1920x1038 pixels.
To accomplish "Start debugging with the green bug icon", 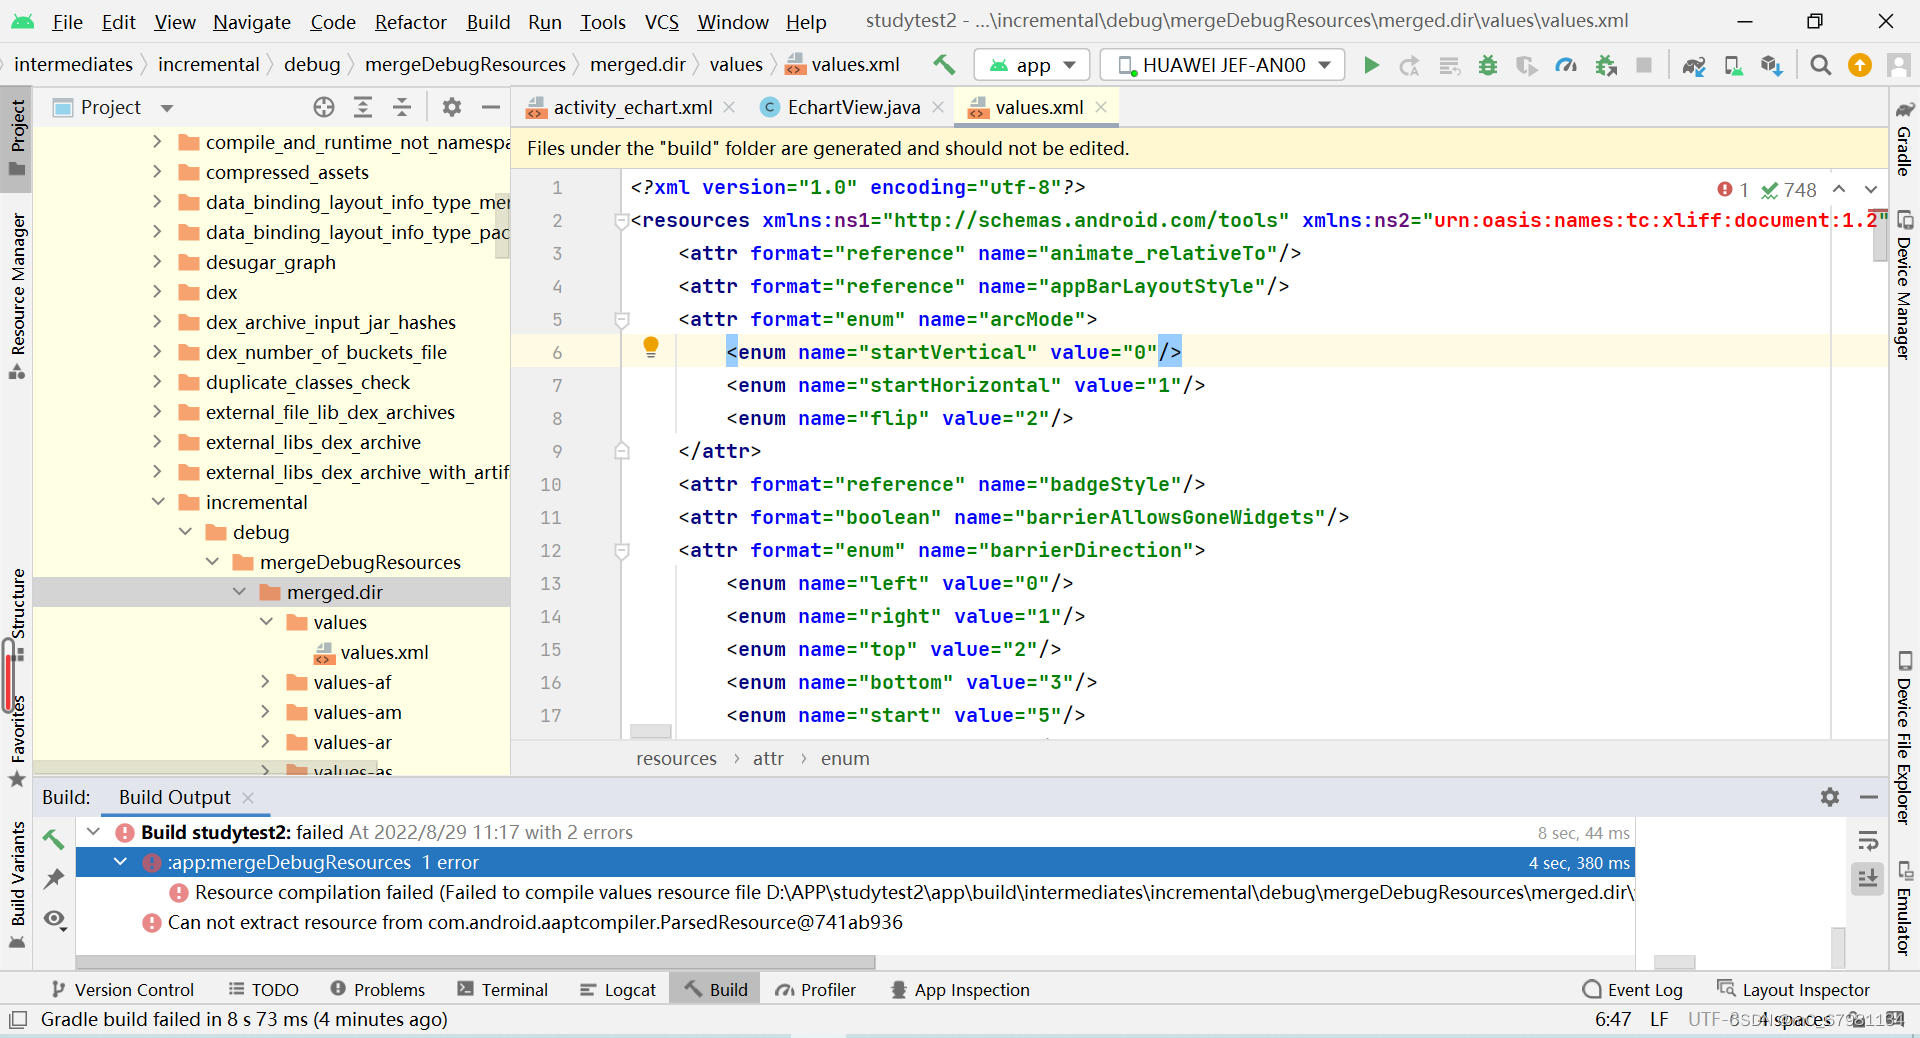I will (1487, 65).
